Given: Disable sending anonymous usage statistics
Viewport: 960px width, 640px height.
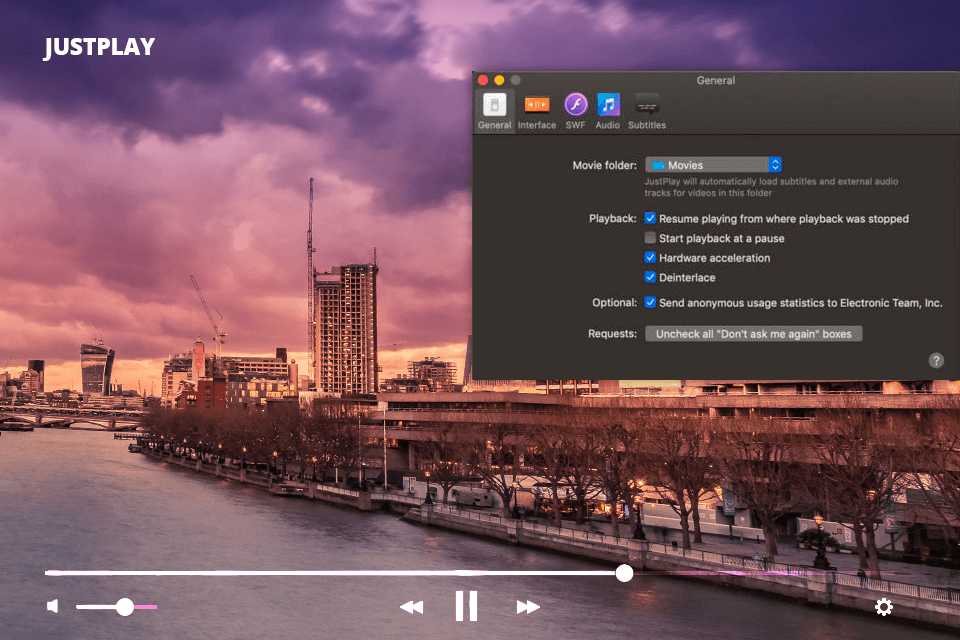Looking at the screenshot, I should tap(651, 302).
